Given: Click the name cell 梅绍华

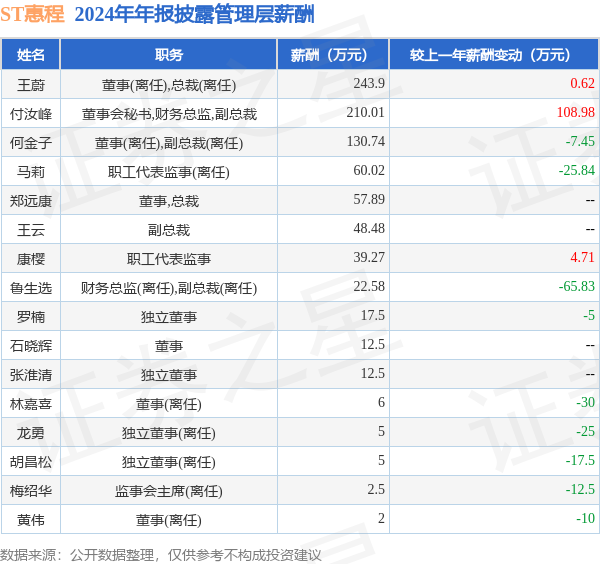Looking at the screenshot, I should [31, 491].
